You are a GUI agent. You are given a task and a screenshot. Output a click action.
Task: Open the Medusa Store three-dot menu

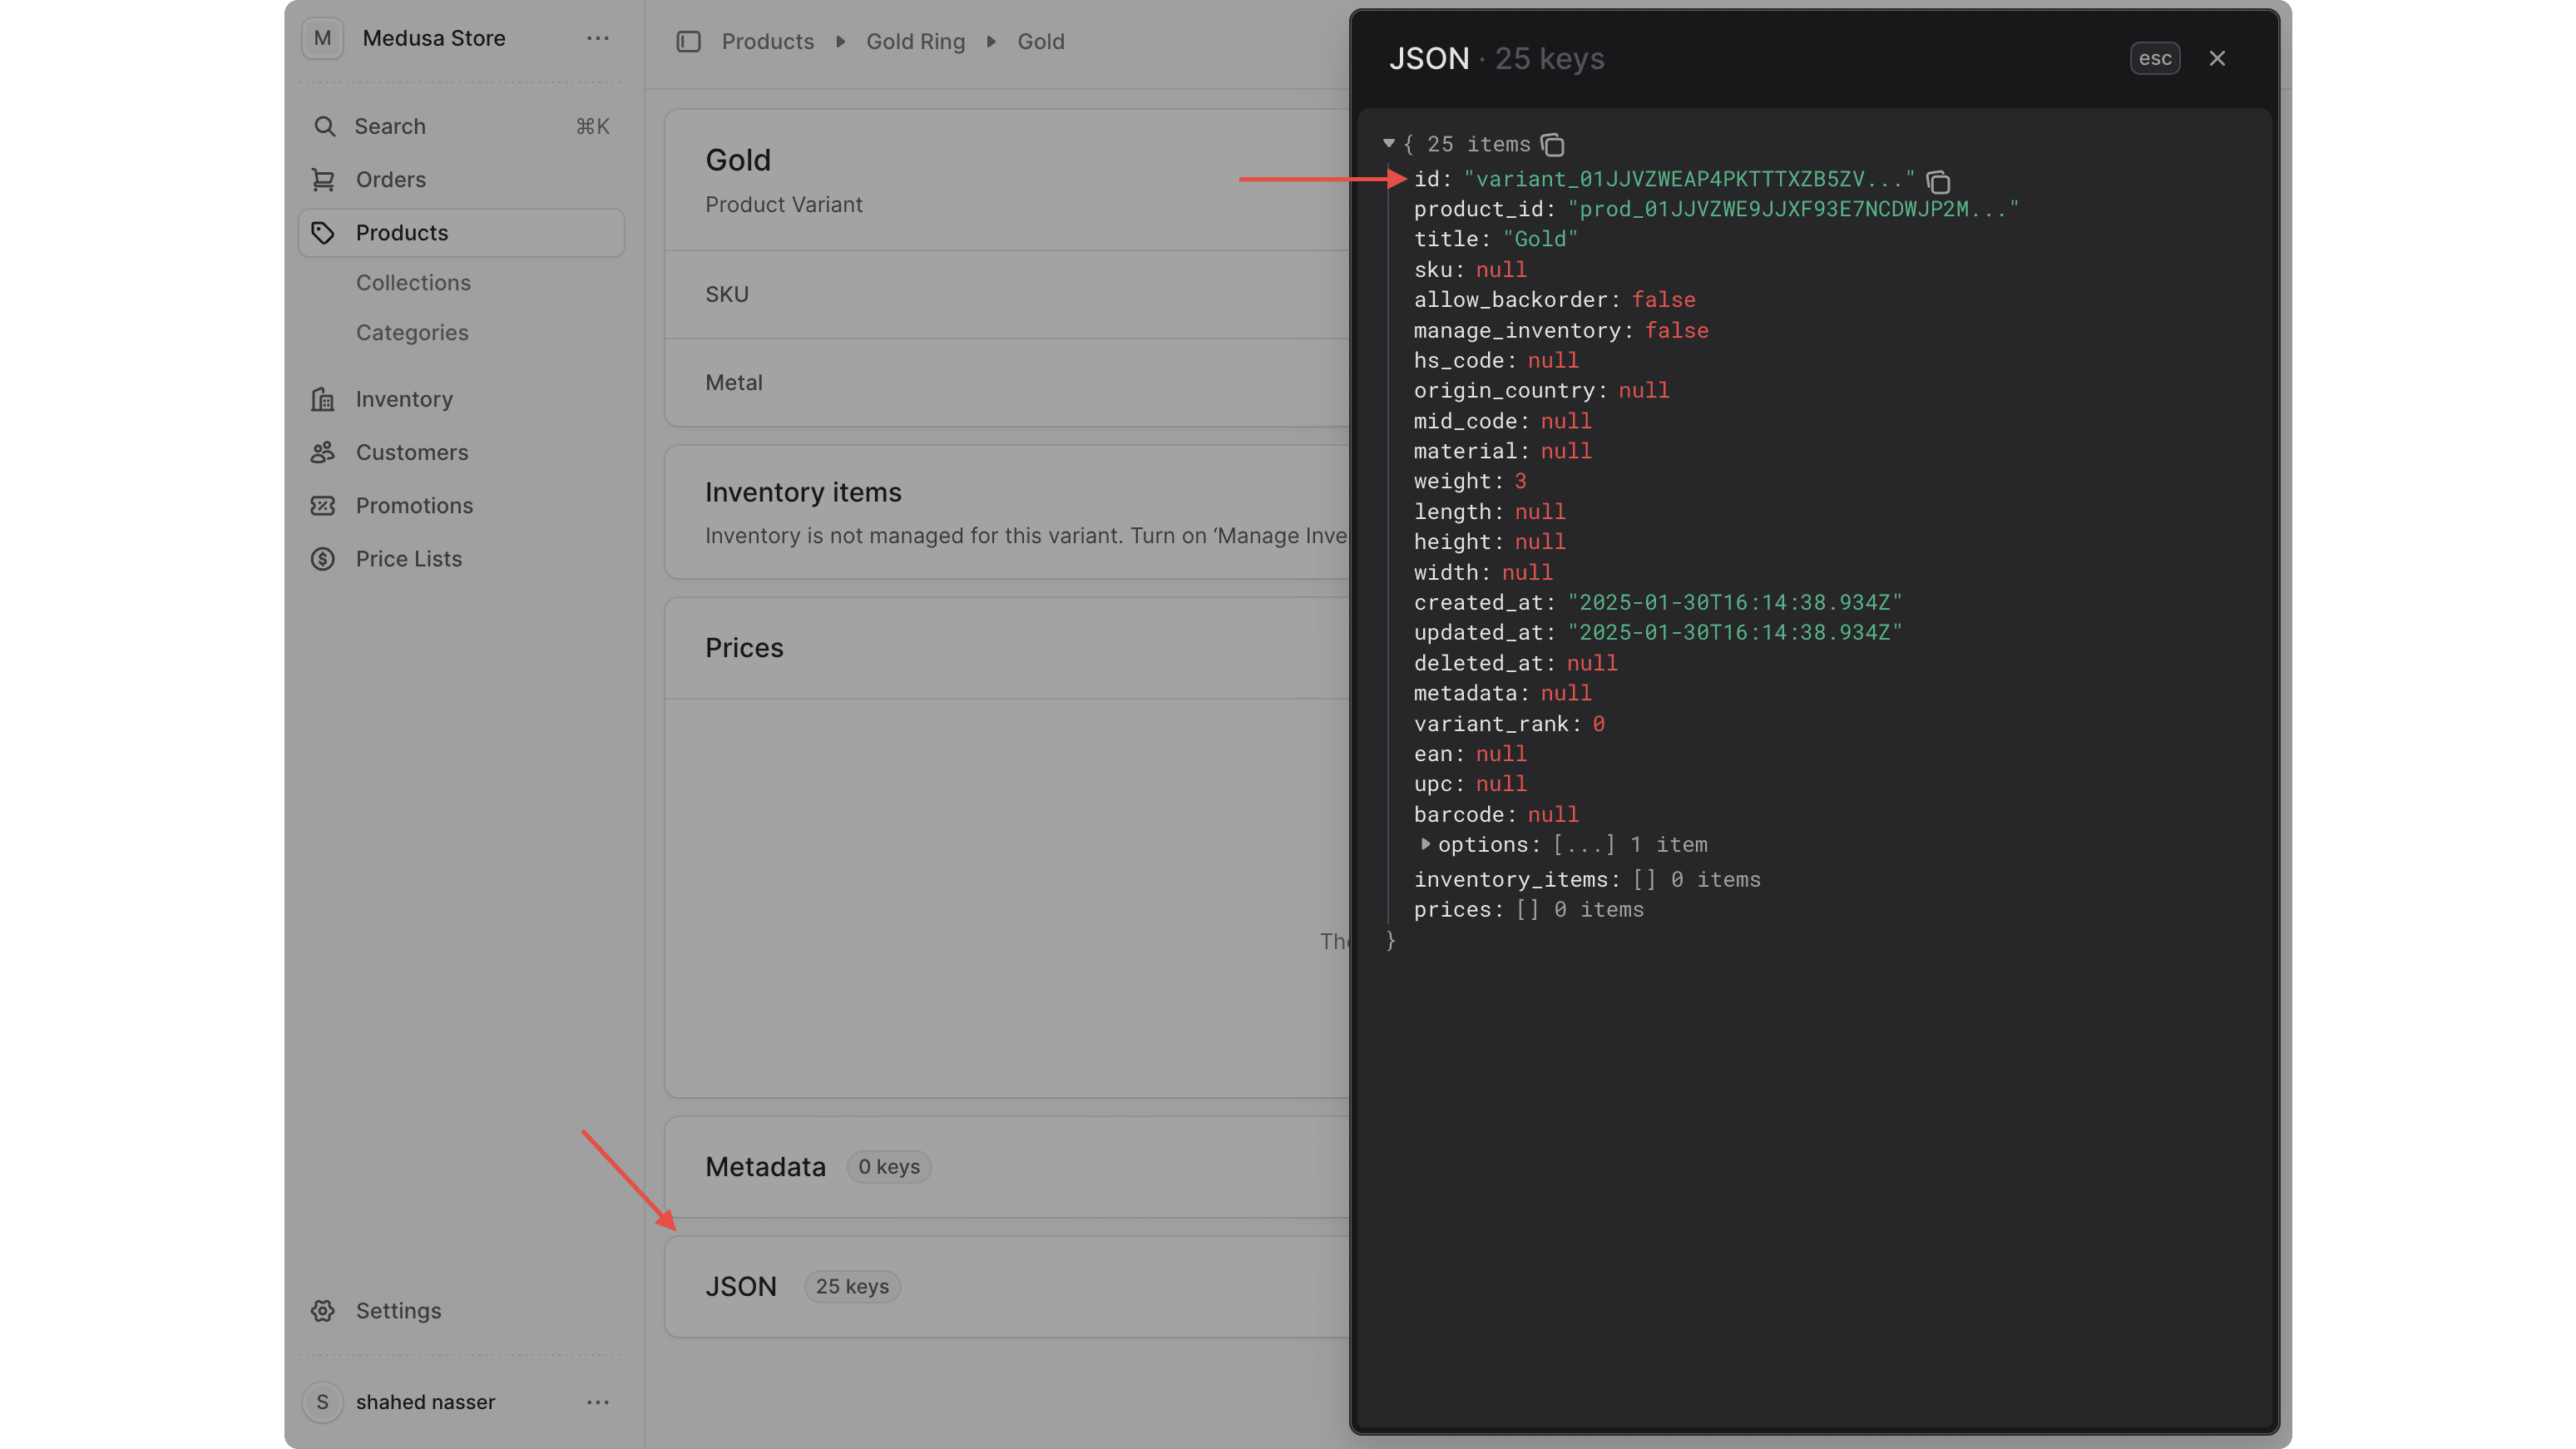[598, 38]
